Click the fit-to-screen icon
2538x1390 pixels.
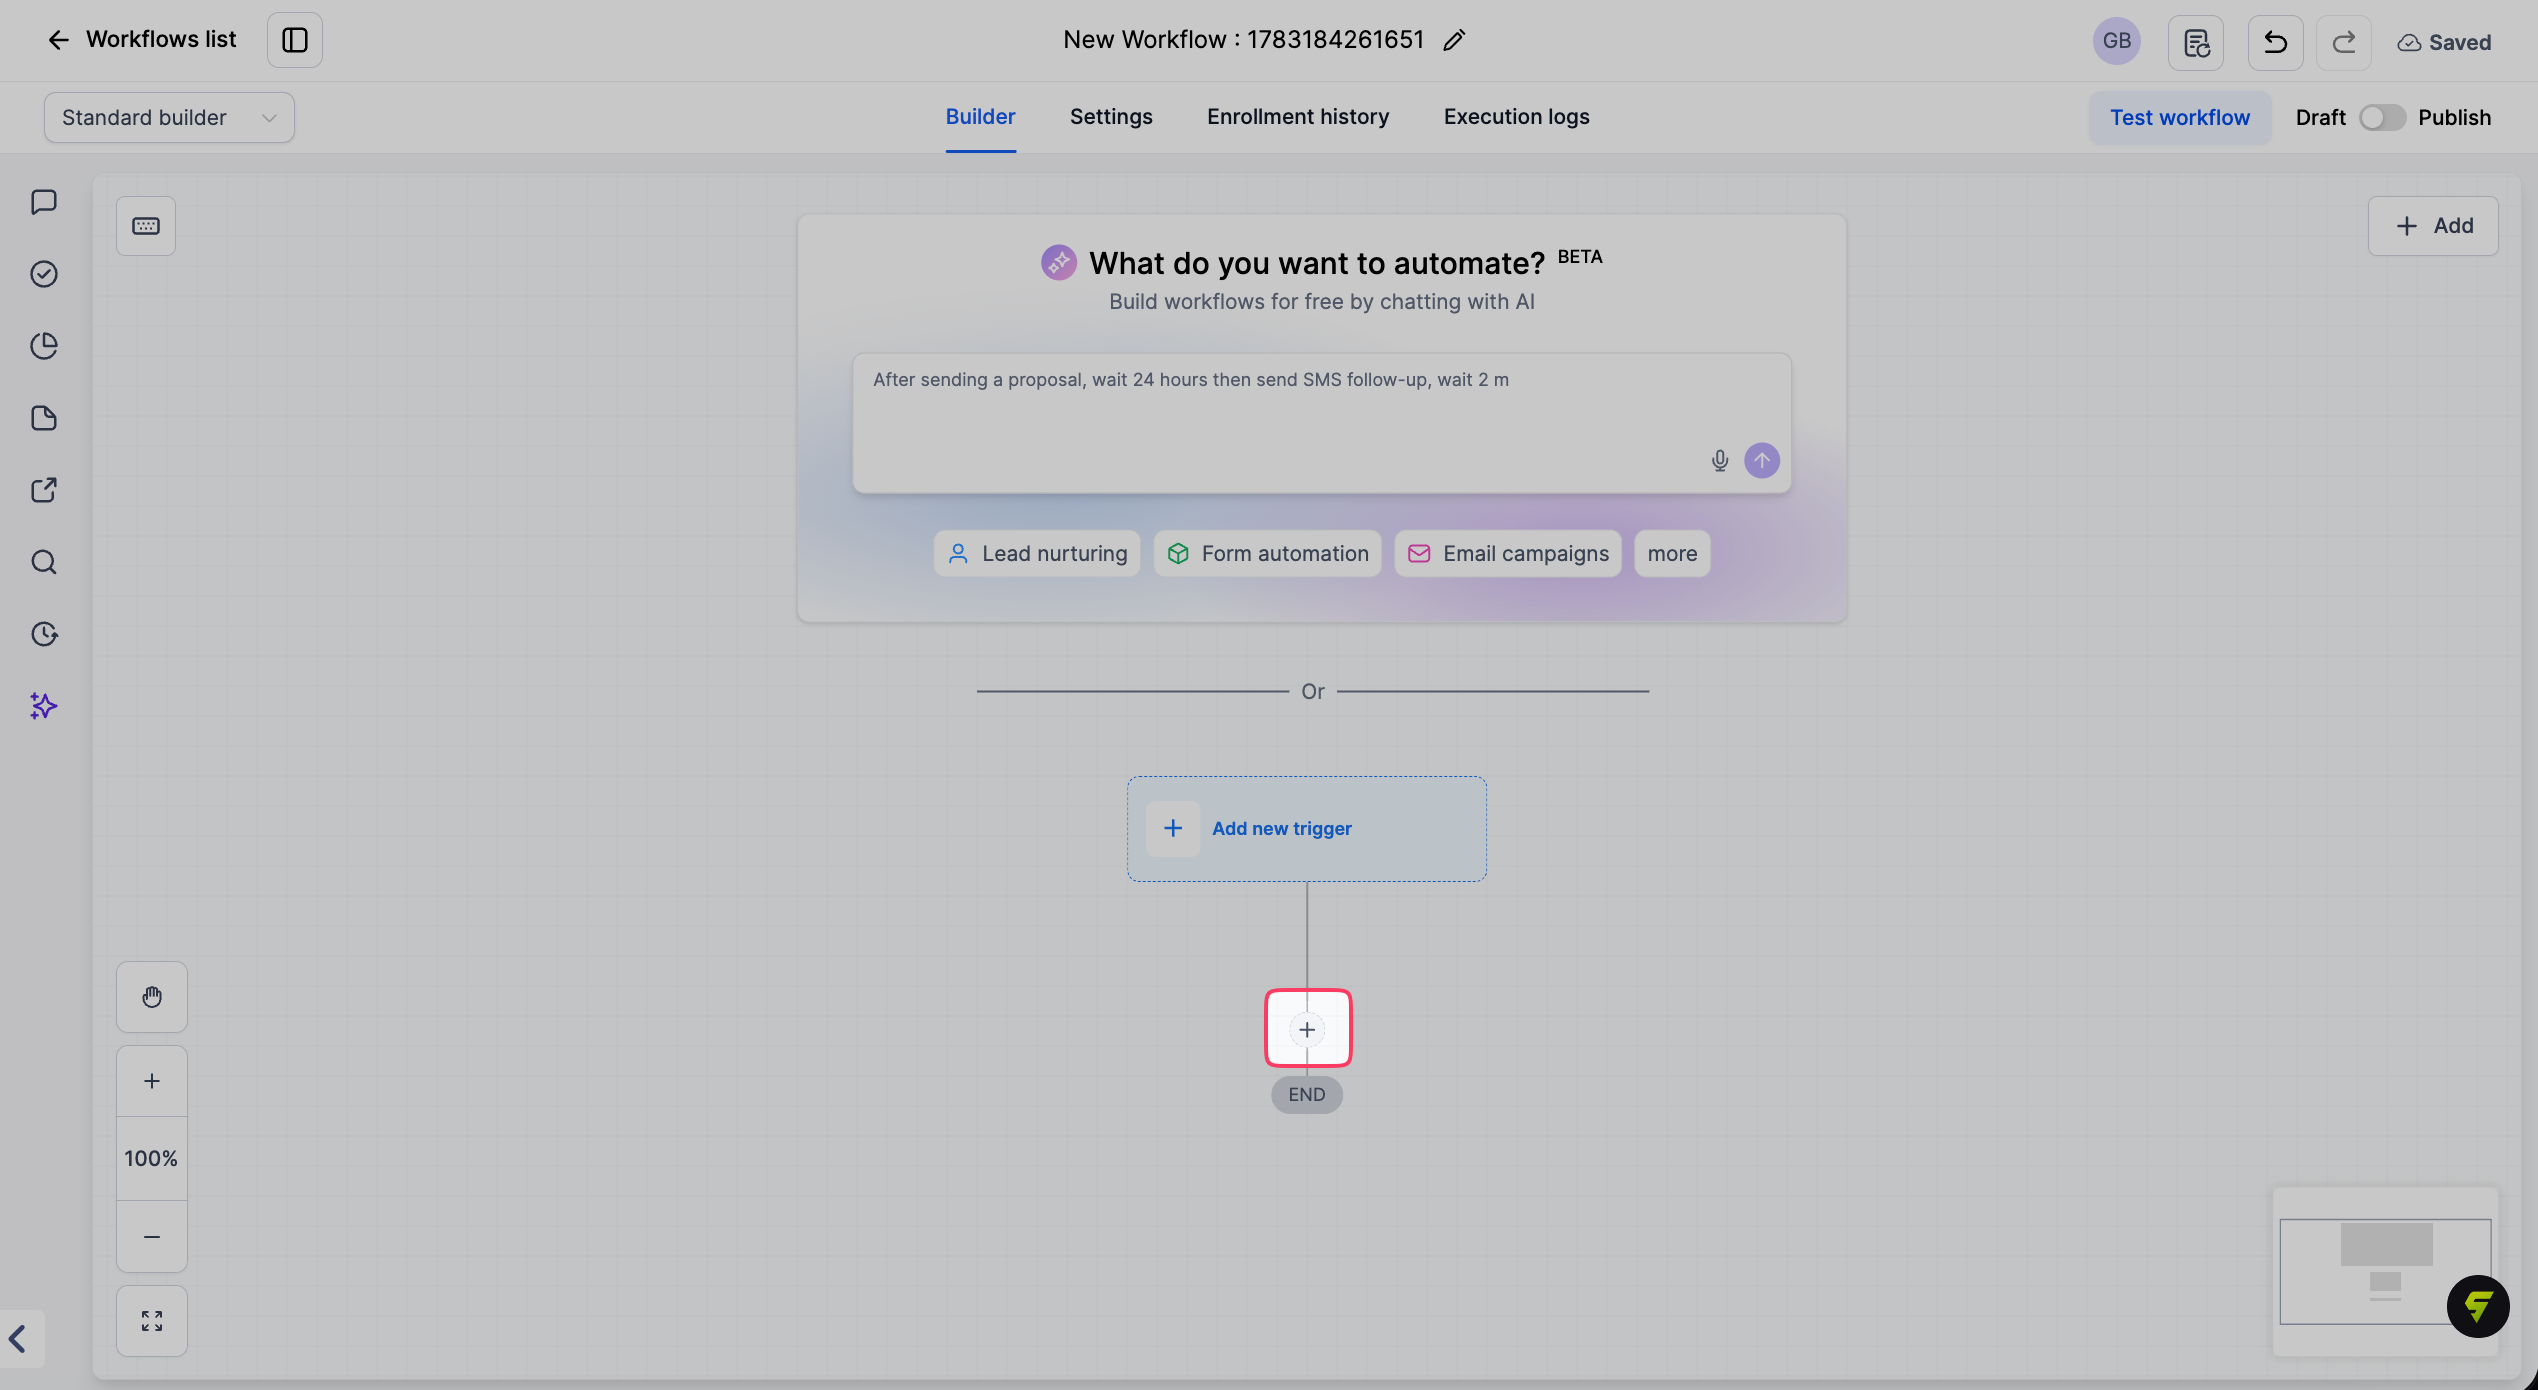(152, 1321)
